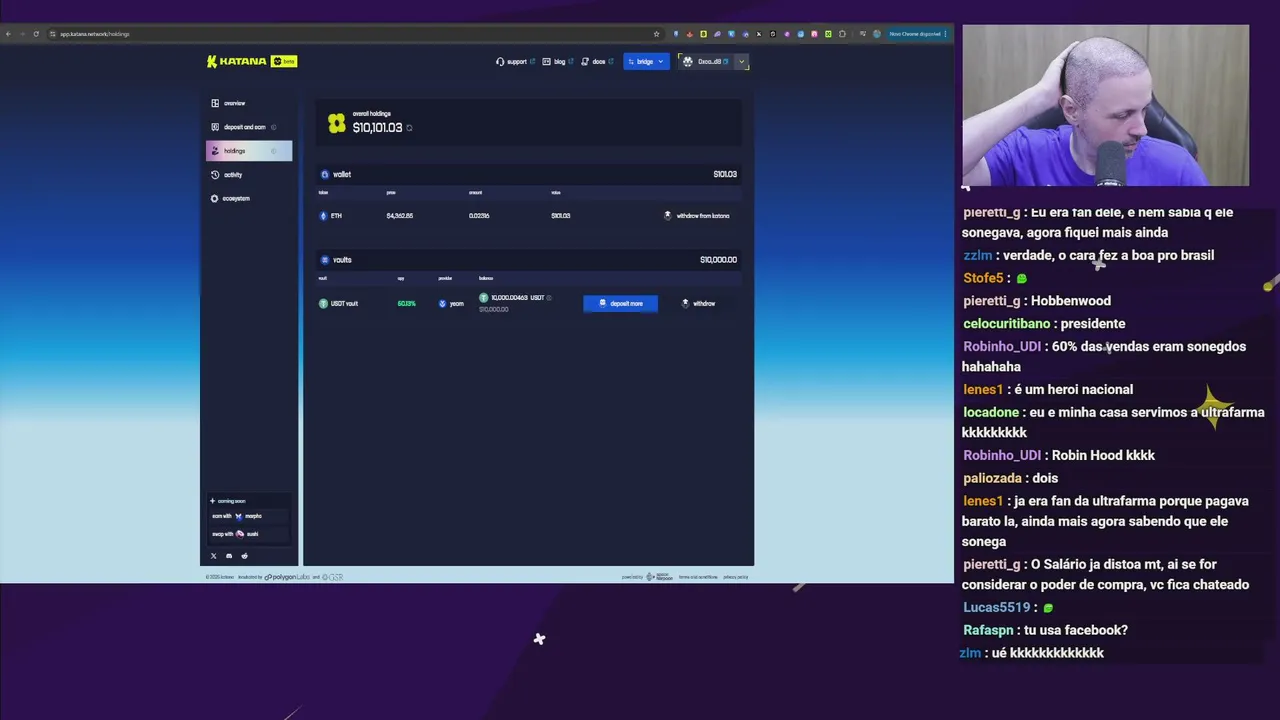Screen dimensions: 1280x720
Task: Expand the bridge dropdown button
Action: (x=645, y=61)
